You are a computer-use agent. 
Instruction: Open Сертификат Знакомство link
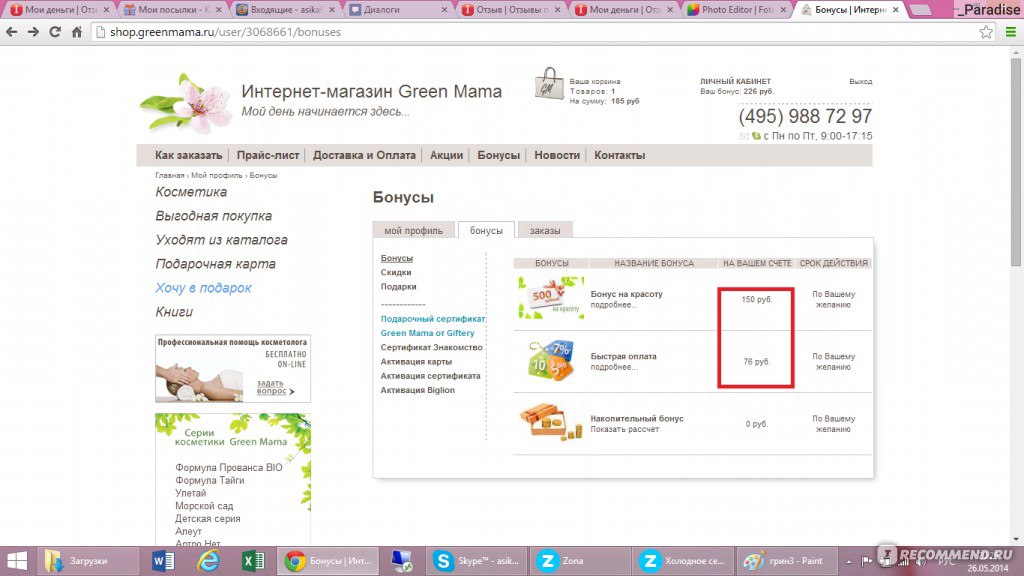point(432,347)
